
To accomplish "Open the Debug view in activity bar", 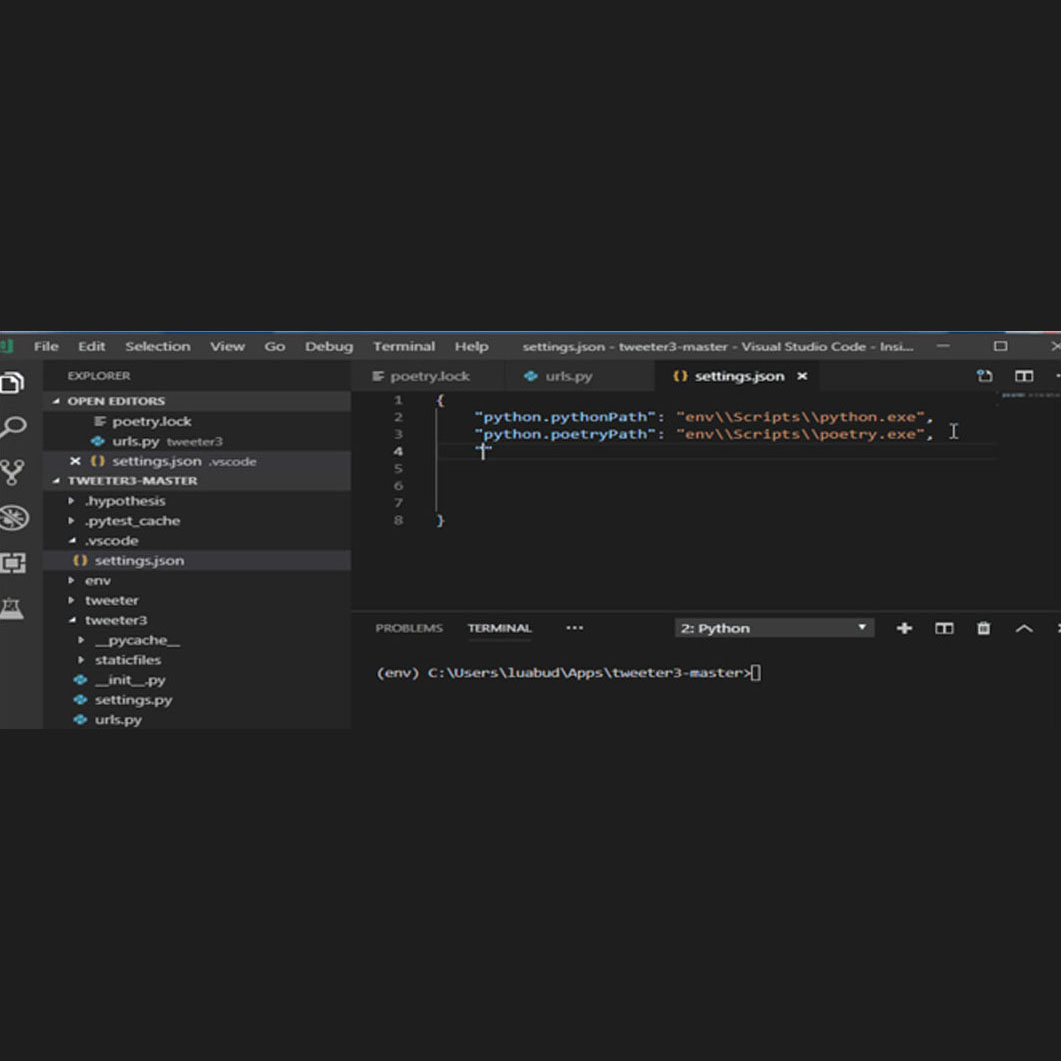I will coord(13,518).
